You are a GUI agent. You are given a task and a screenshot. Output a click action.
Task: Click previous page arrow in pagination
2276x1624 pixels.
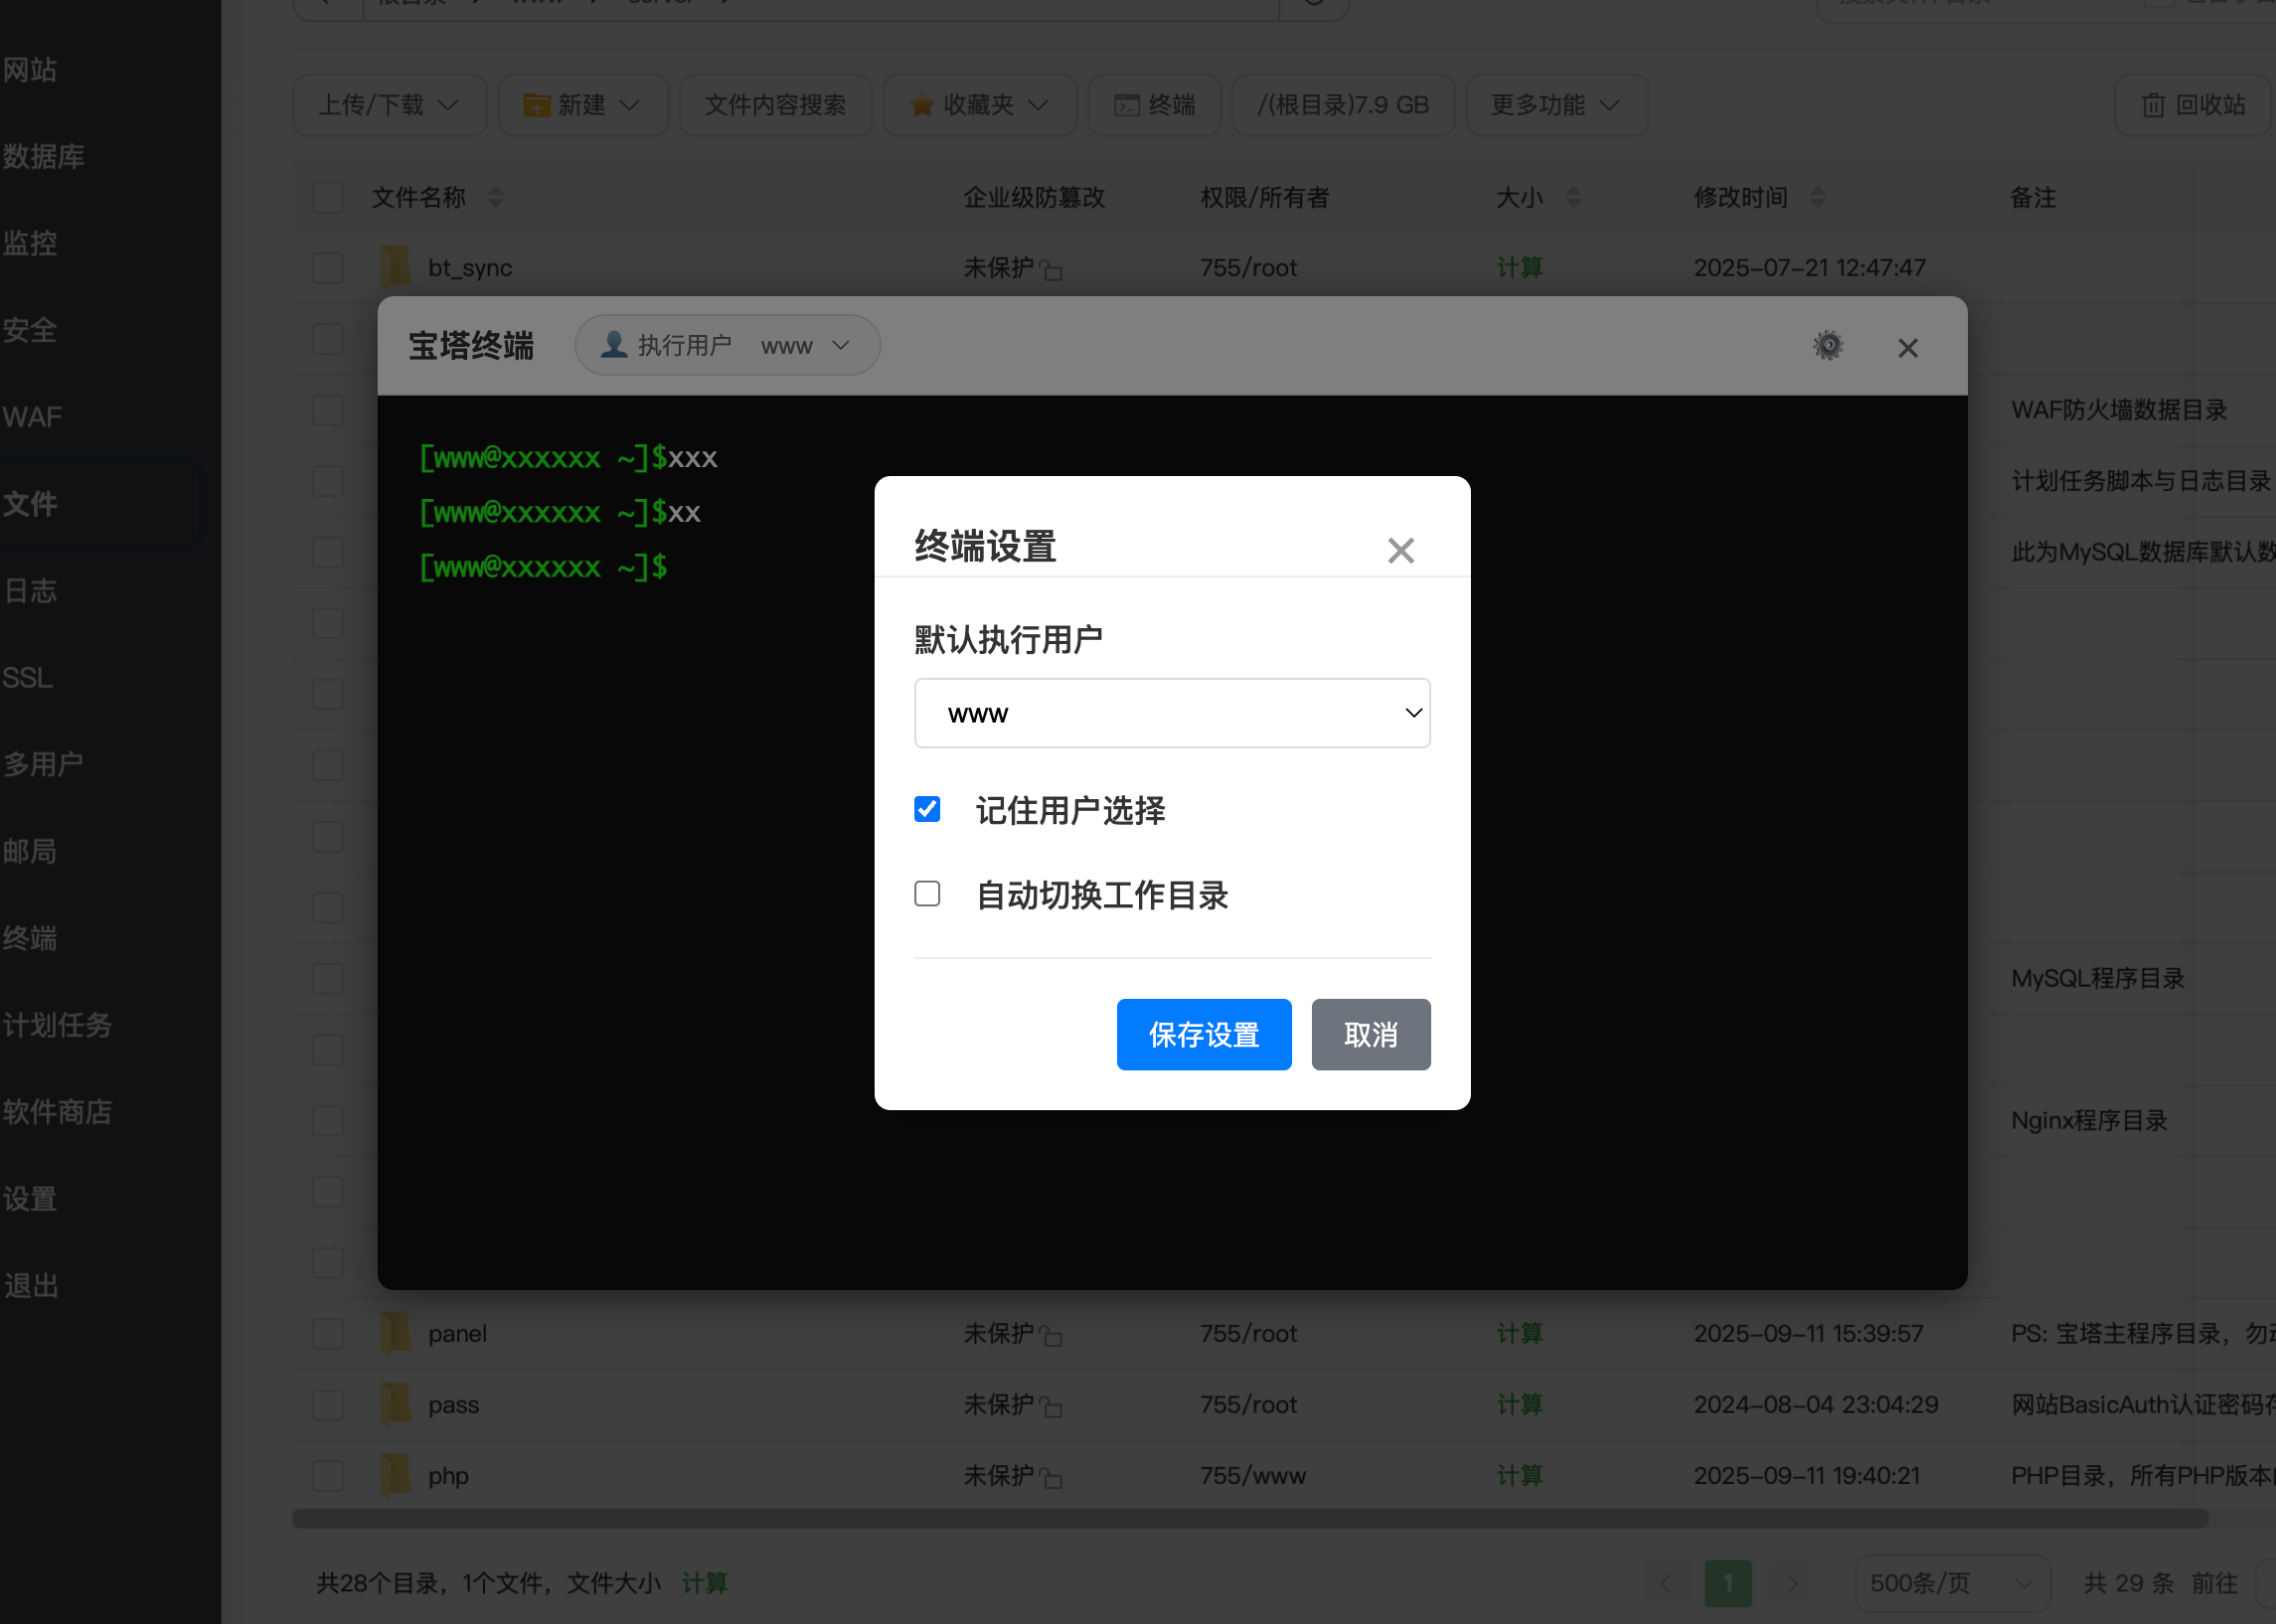(x=1665, y=1583)
